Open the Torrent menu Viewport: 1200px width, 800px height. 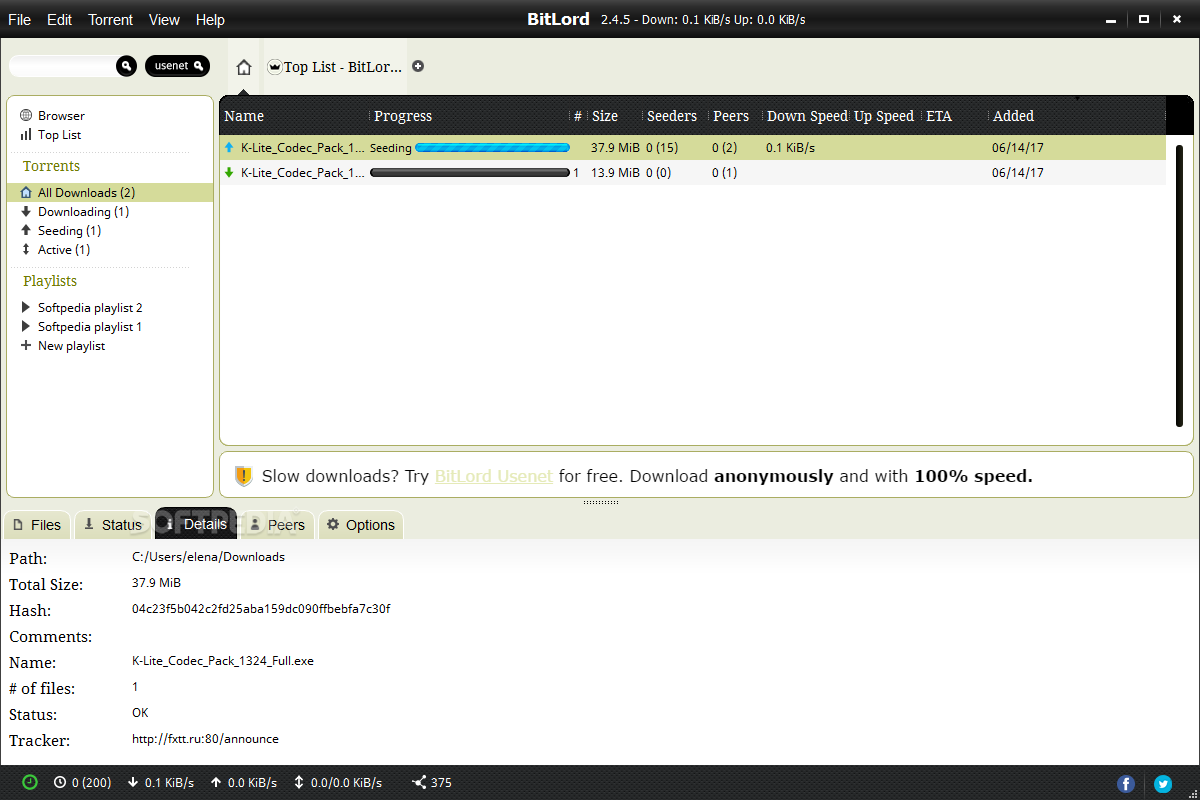pos(110,19)
